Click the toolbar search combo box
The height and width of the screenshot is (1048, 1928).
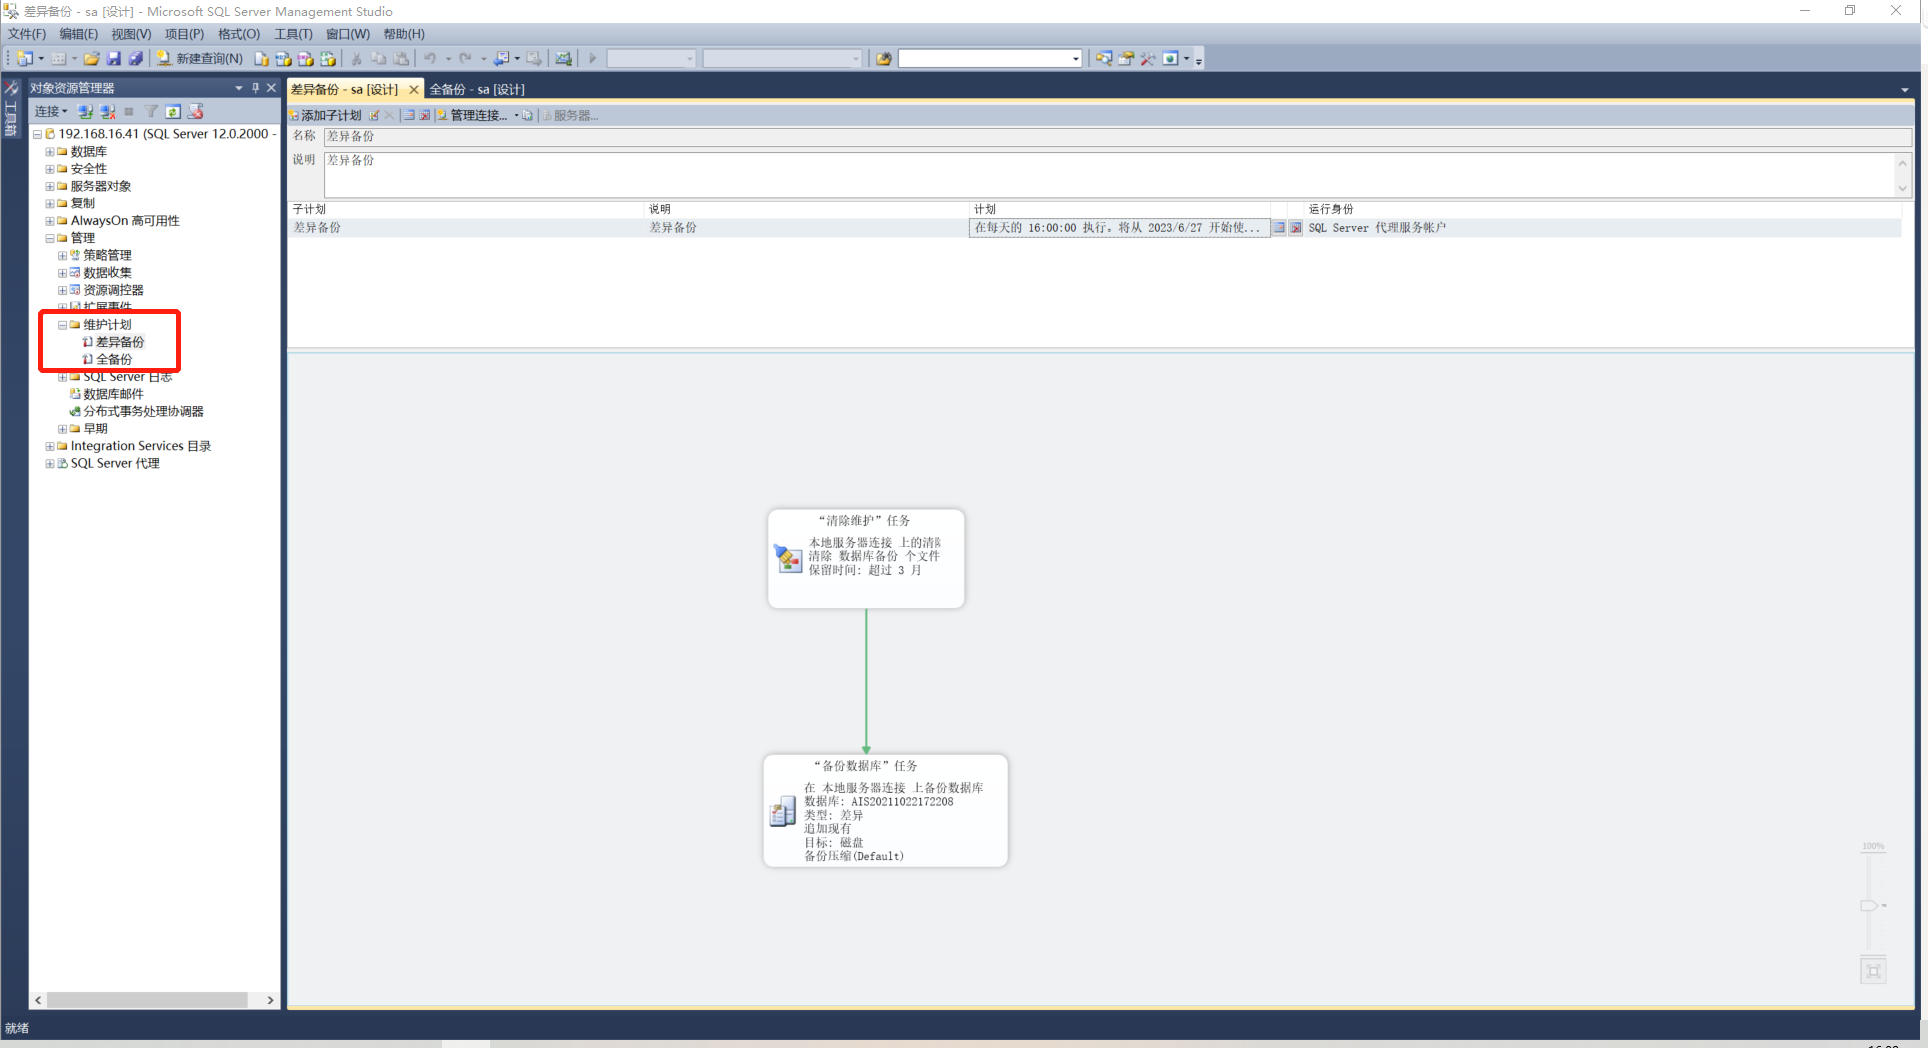[x=990, y=59]
